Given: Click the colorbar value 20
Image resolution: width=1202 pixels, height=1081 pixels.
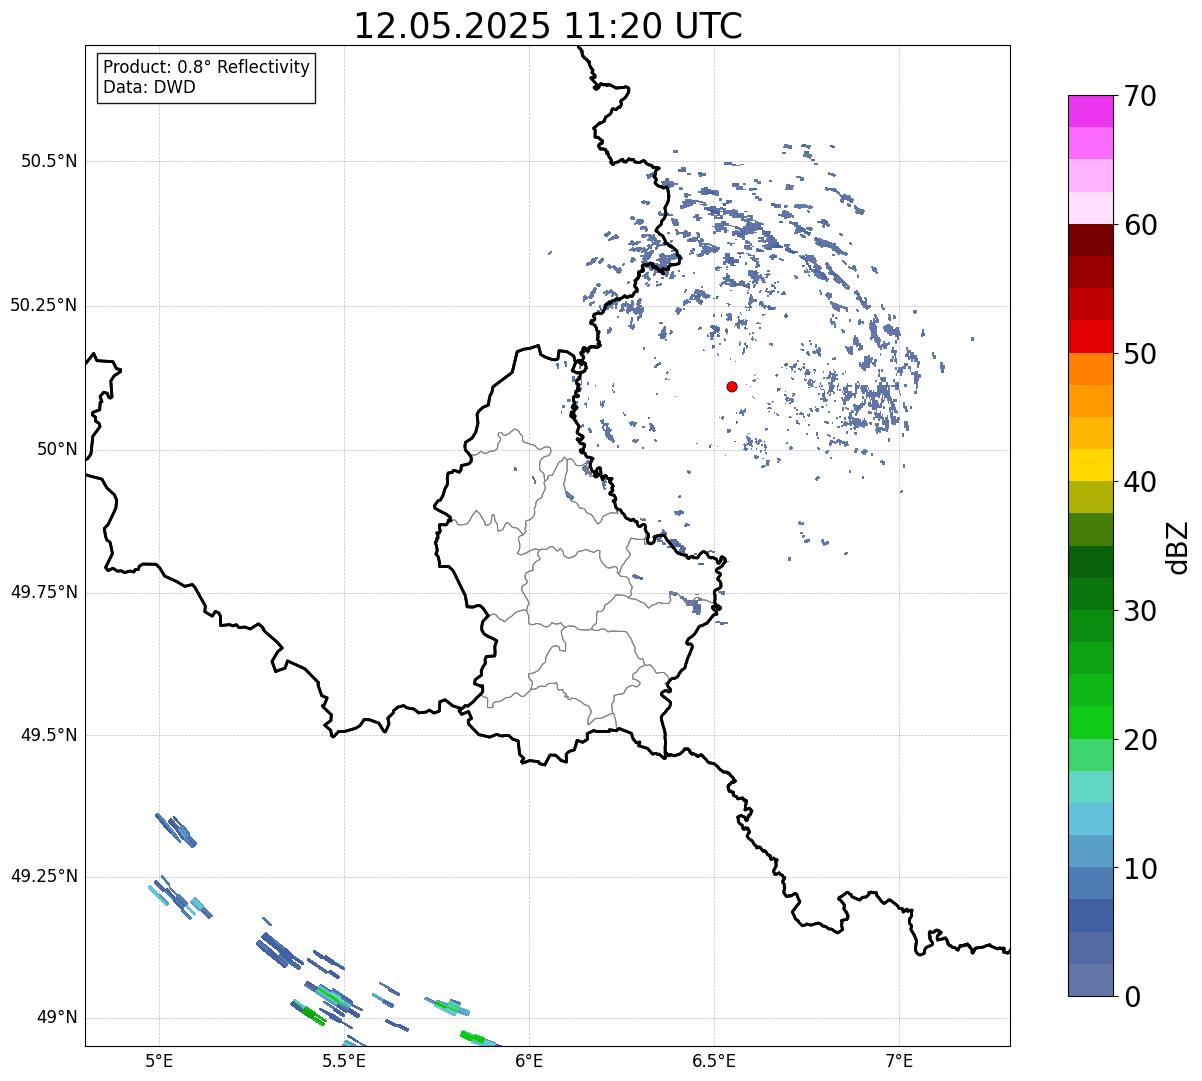Looking at the screenshot, I should click(x=1140, y=740).
